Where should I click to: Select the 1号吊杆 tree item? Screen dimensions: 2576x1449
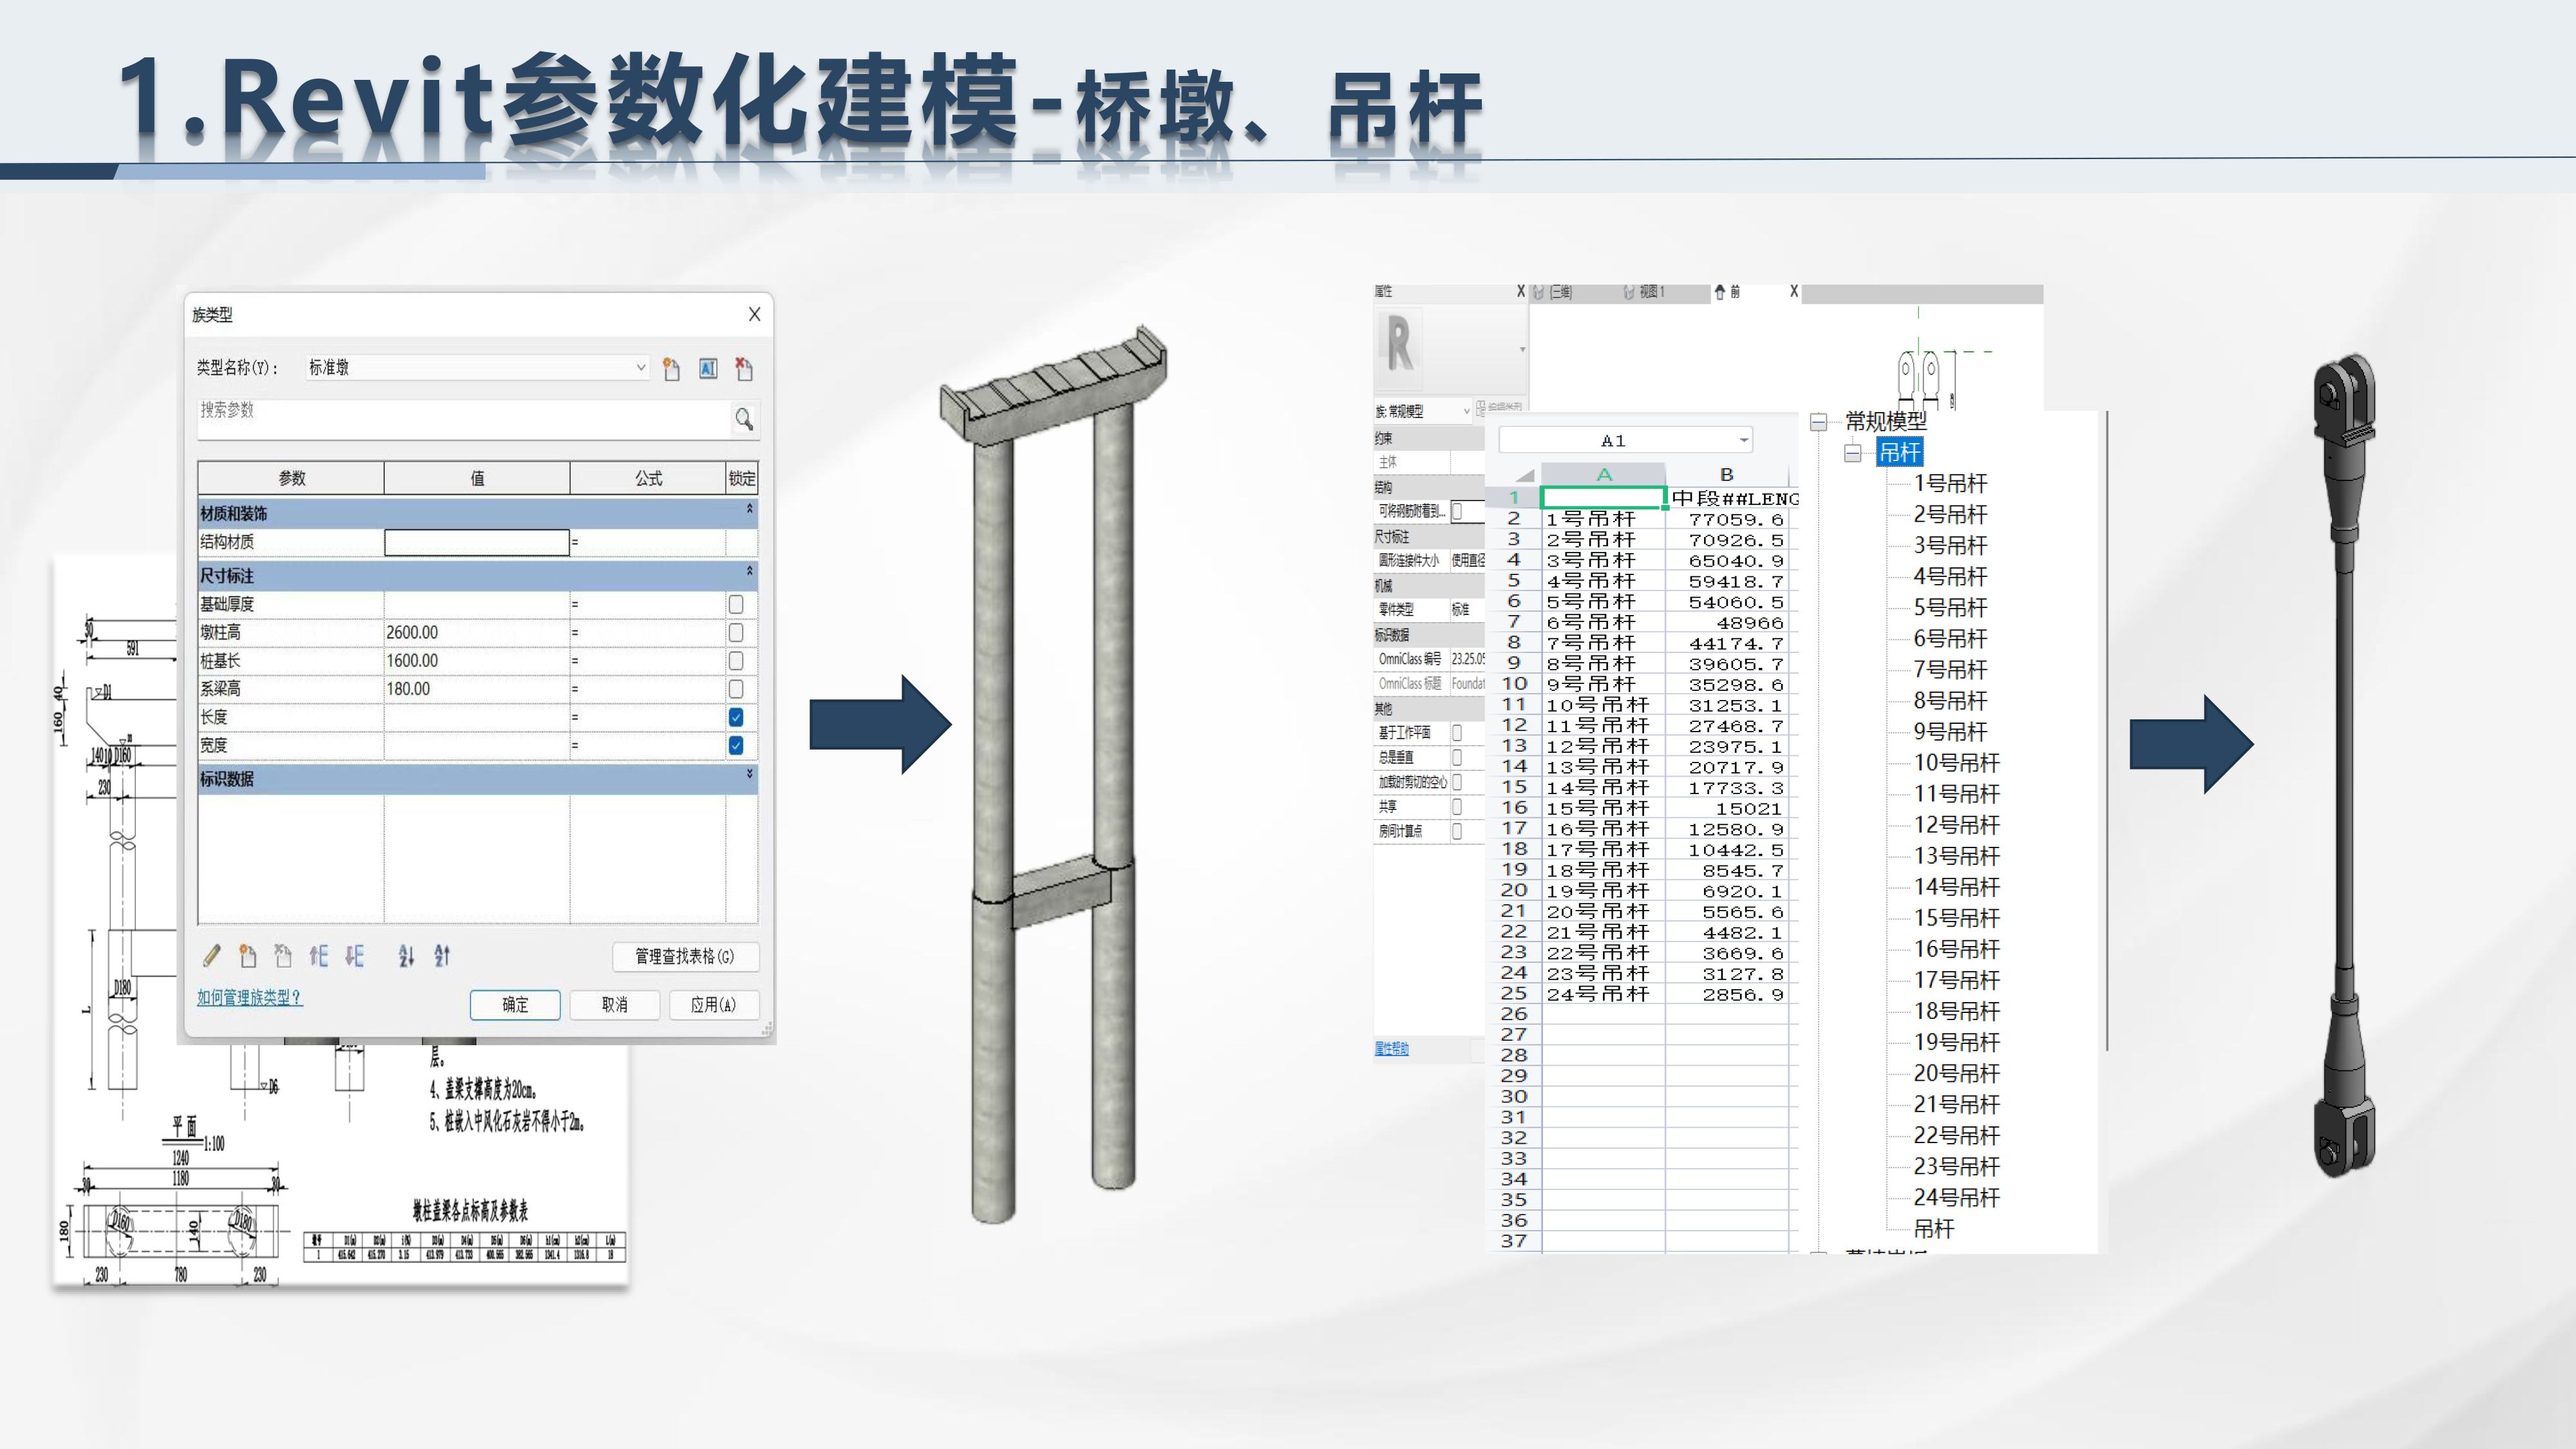coord(1950,484)
